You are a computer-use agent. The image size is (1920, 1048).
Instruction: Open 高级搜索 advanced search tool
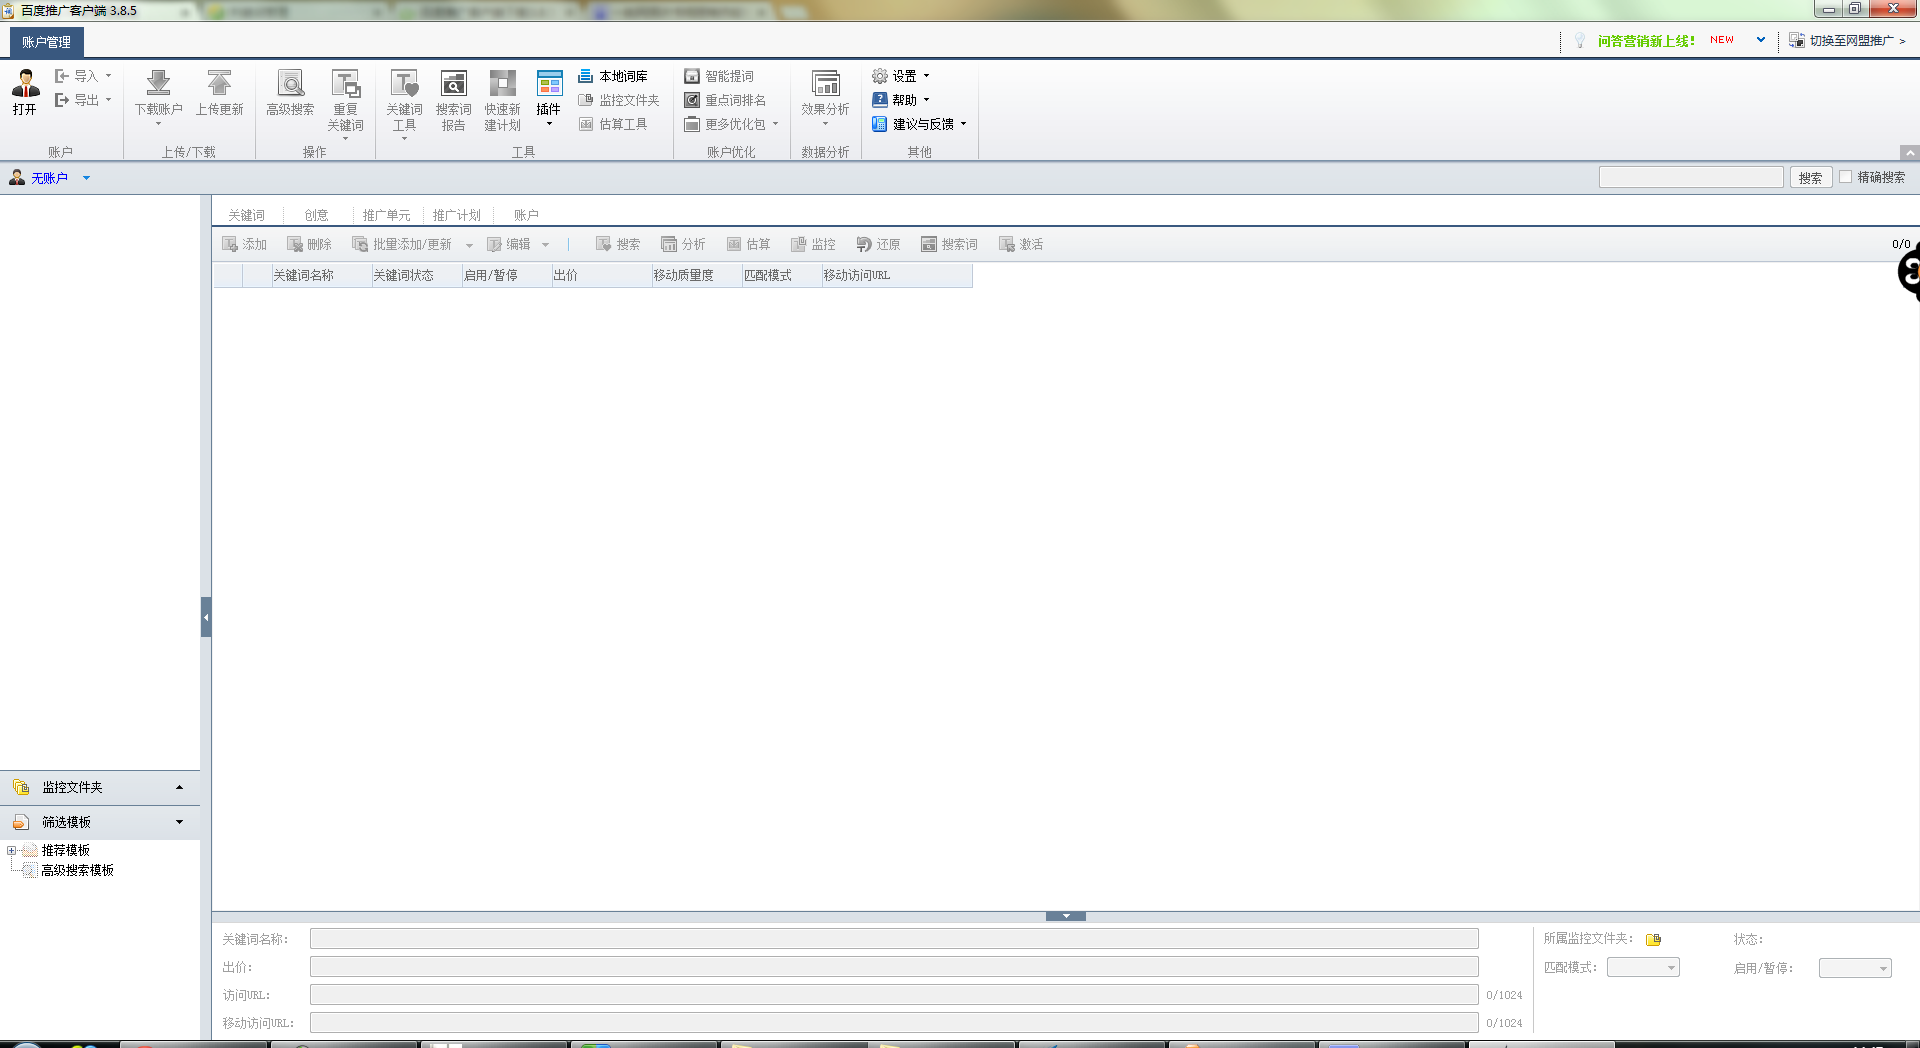[x=290, y=92]
